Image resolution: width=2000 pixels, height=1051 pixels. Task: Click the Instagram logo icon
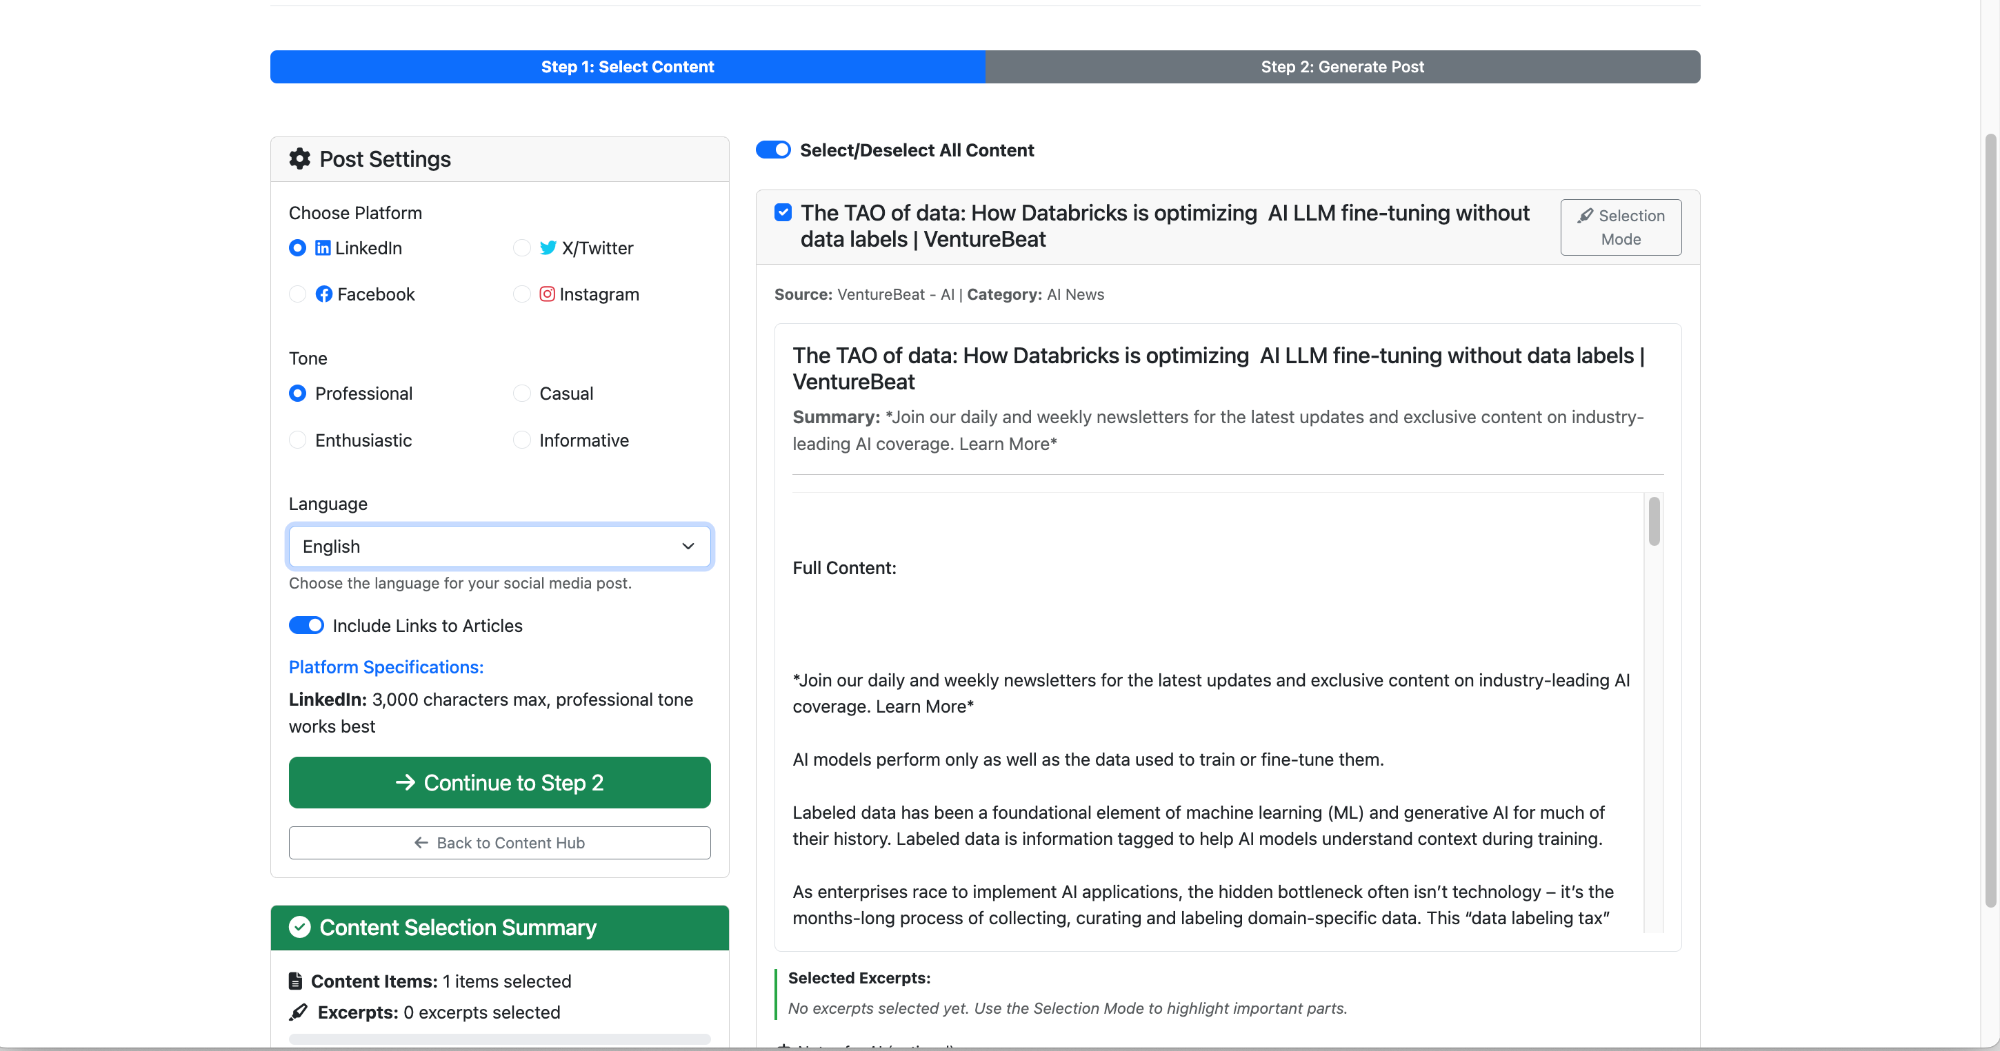click(547, 294)
